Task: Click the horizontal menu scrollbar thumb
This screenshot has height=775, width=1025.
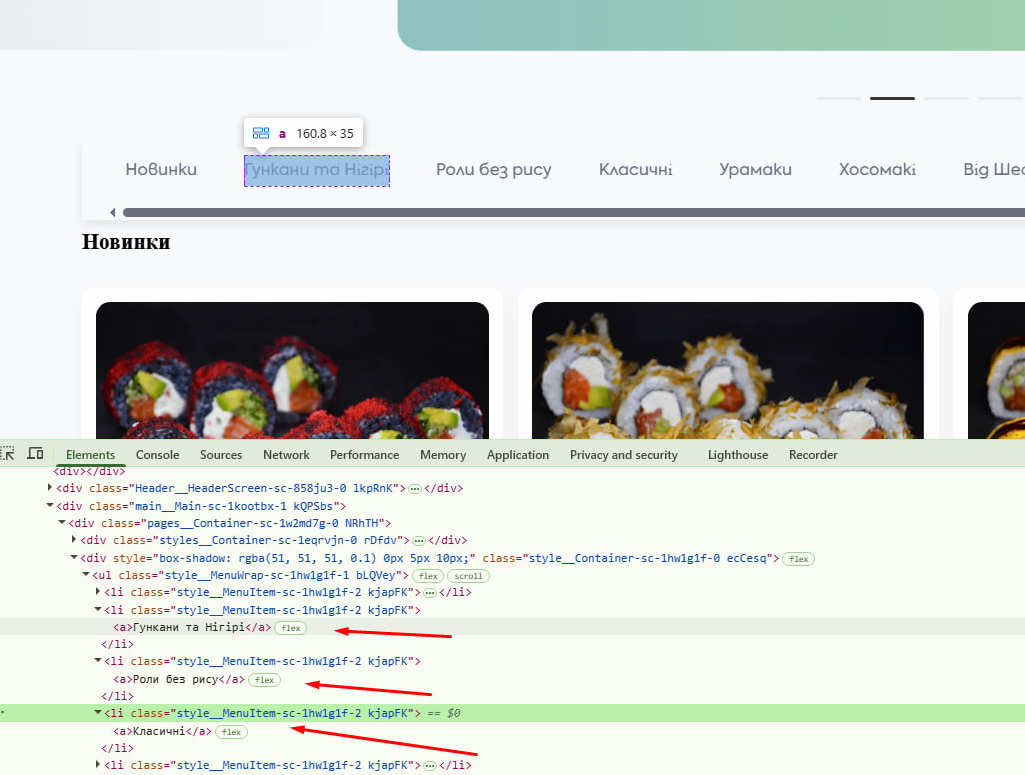Action: 574,212
